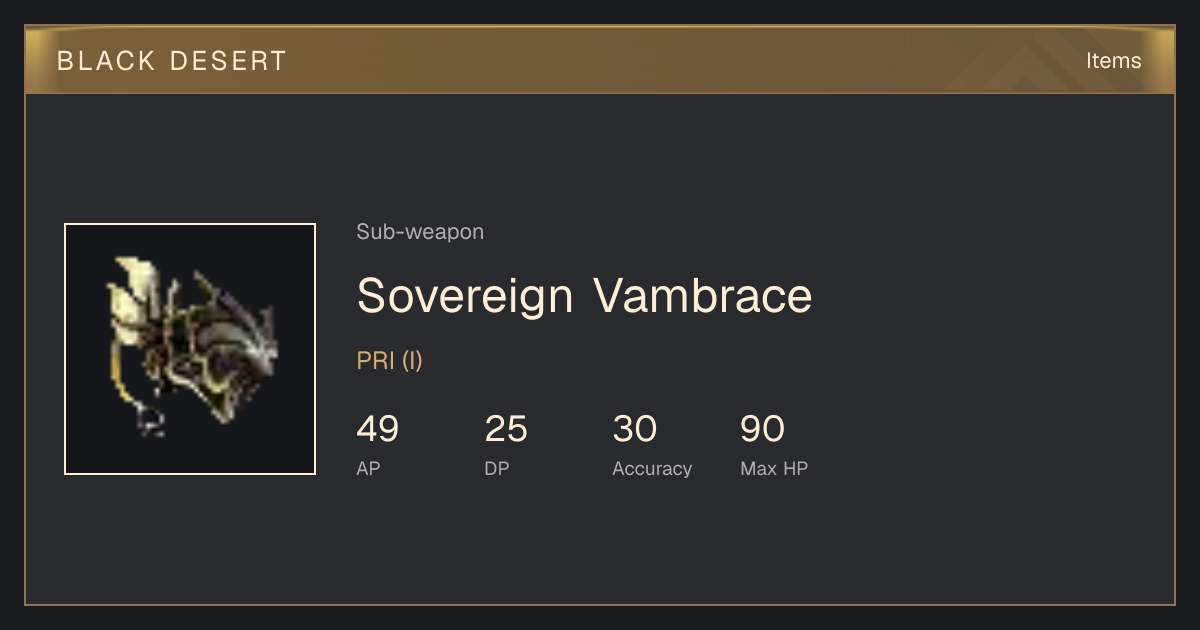Open the Items link in header
The width and height of the screenshot is (1200, 630).
tap(1113, 60)
